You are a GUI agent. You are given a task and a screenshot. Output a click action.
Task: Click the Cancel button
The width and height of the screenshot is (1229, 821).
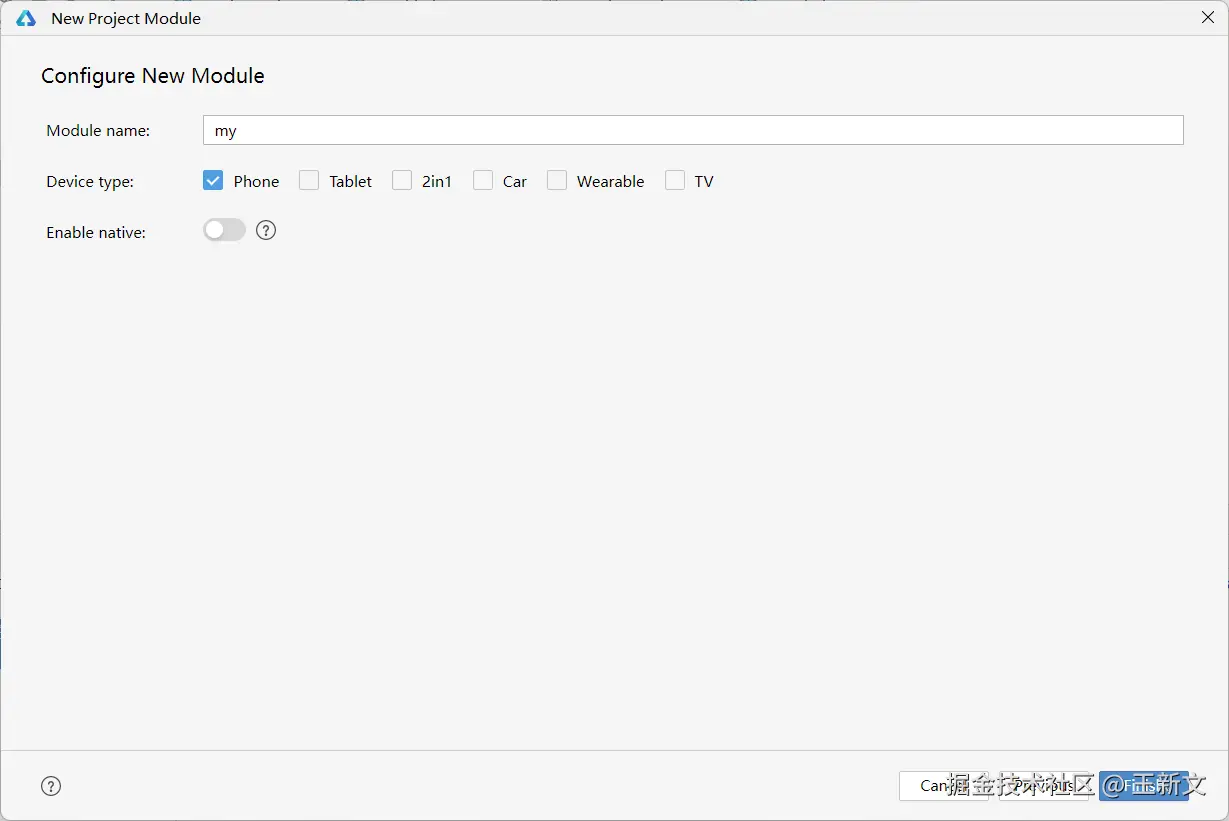point(944,786)
